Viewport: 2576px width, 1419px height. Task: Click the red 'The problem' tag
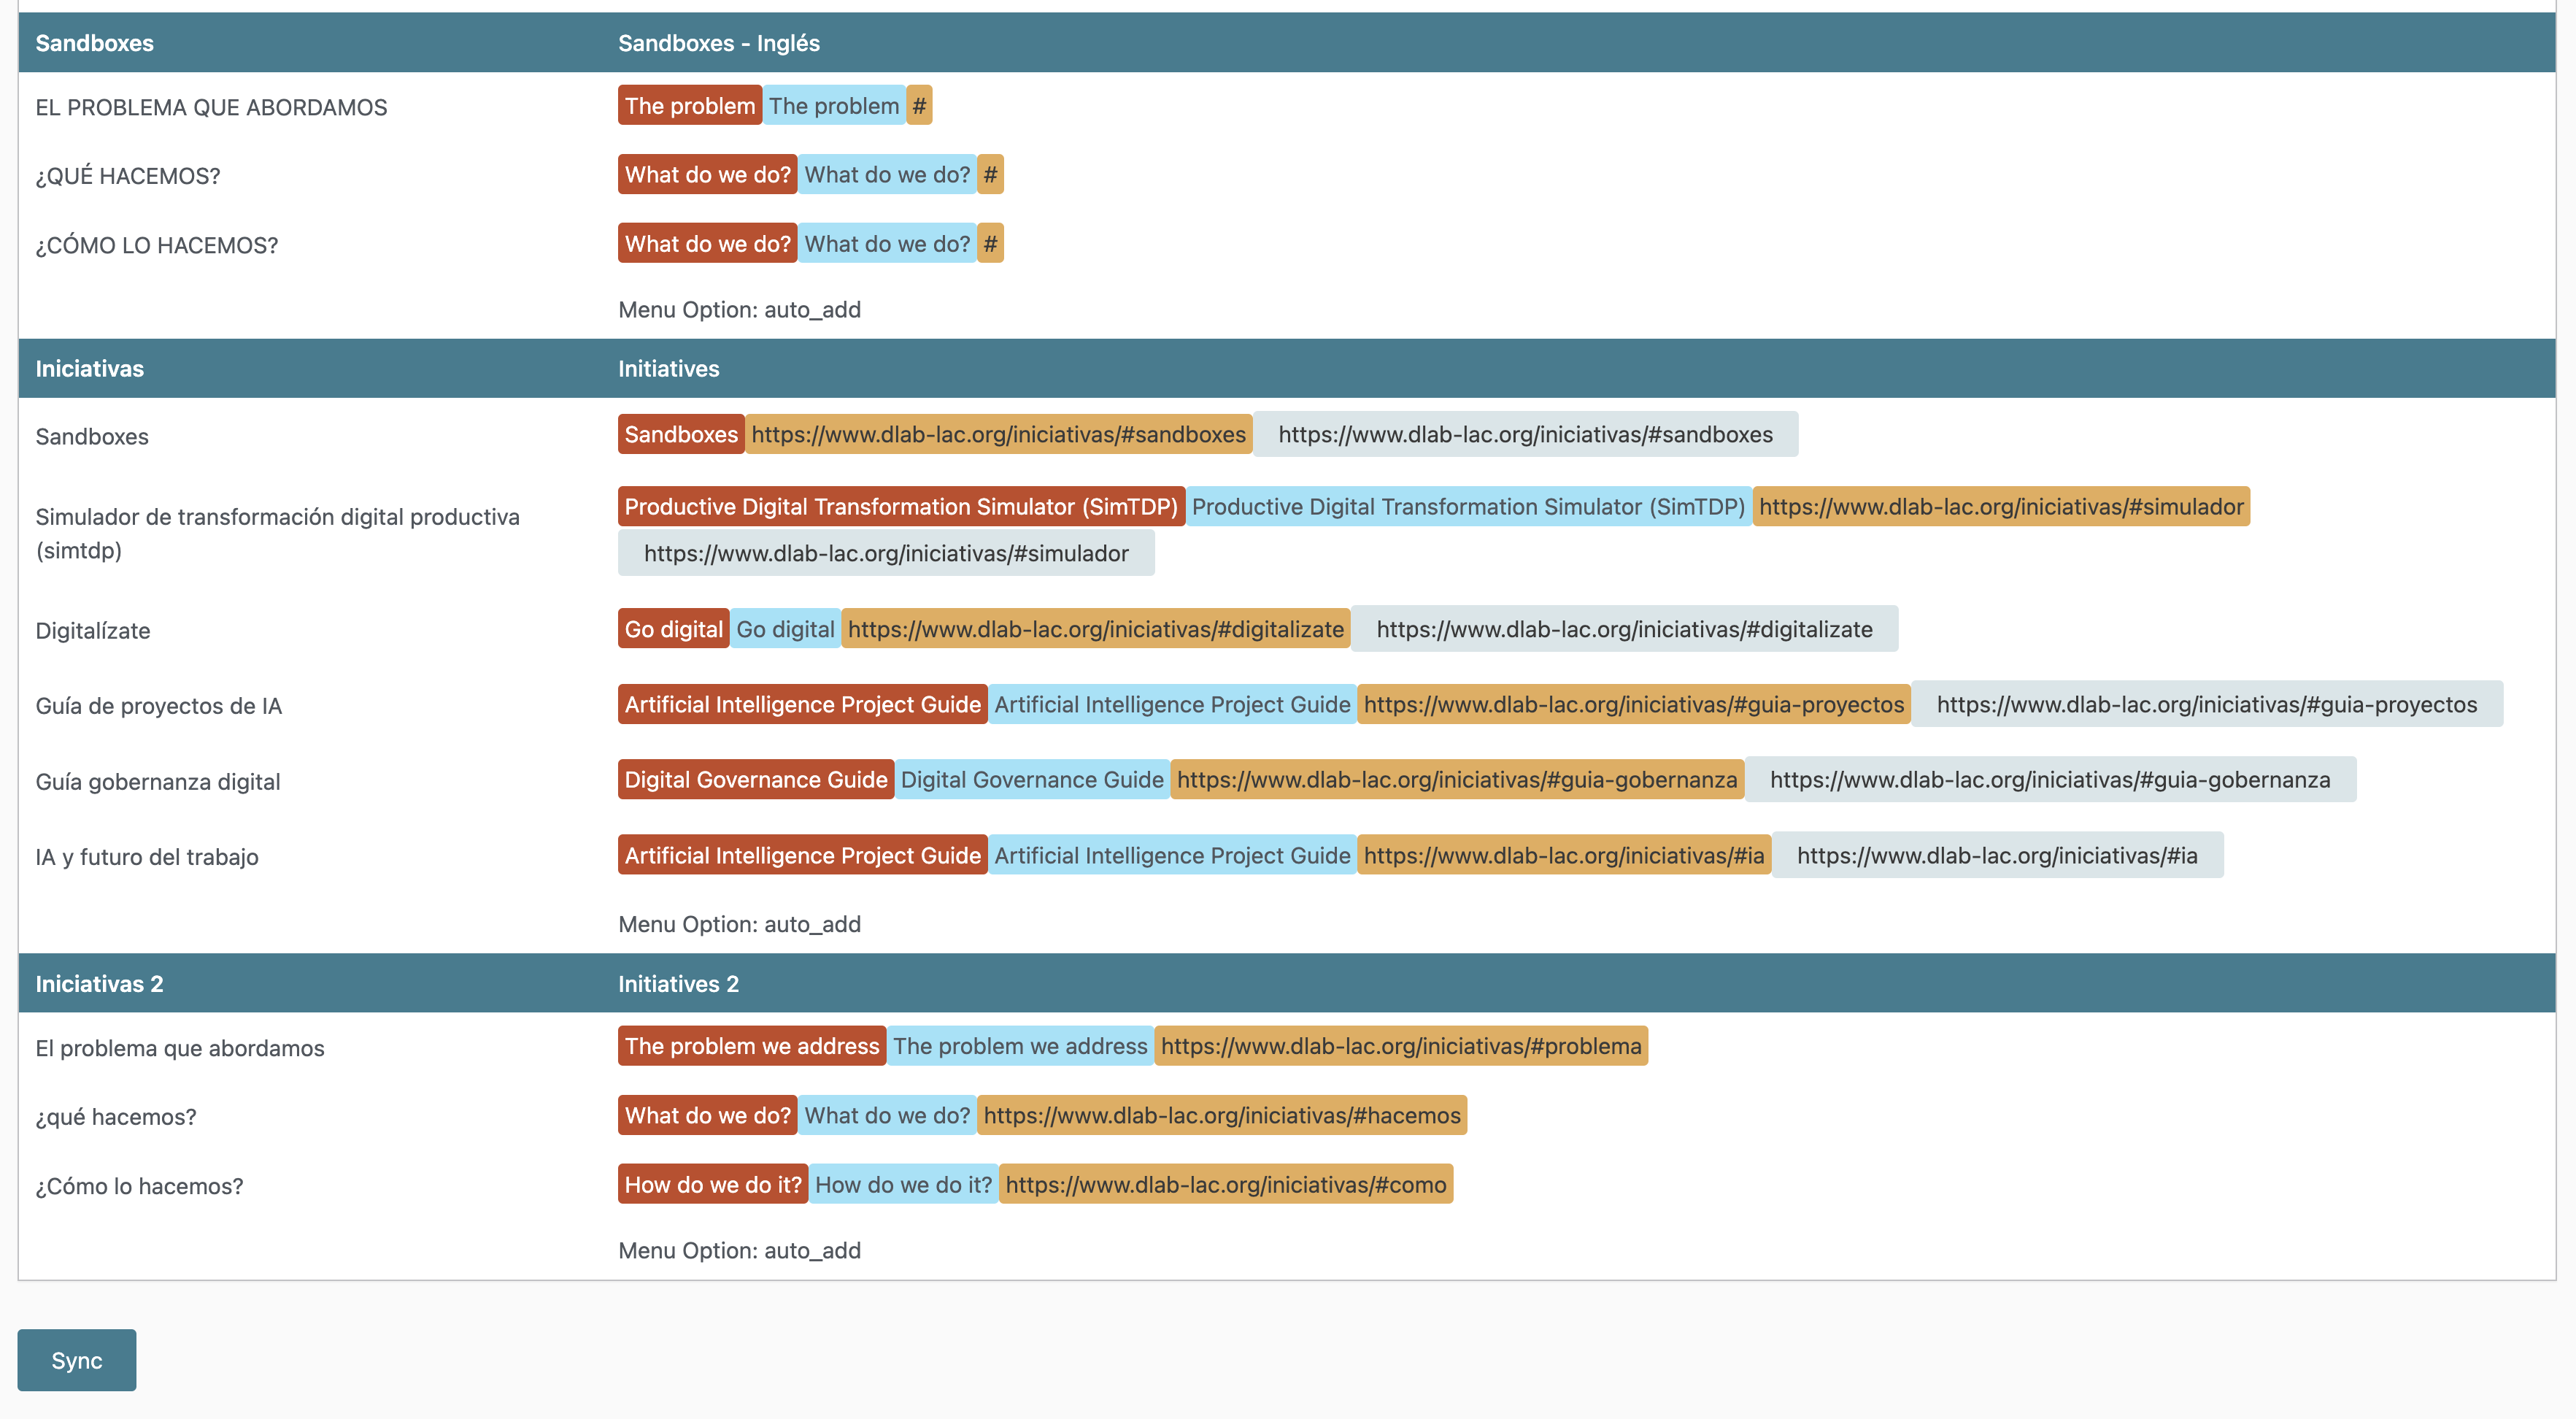tap(689, 106)
